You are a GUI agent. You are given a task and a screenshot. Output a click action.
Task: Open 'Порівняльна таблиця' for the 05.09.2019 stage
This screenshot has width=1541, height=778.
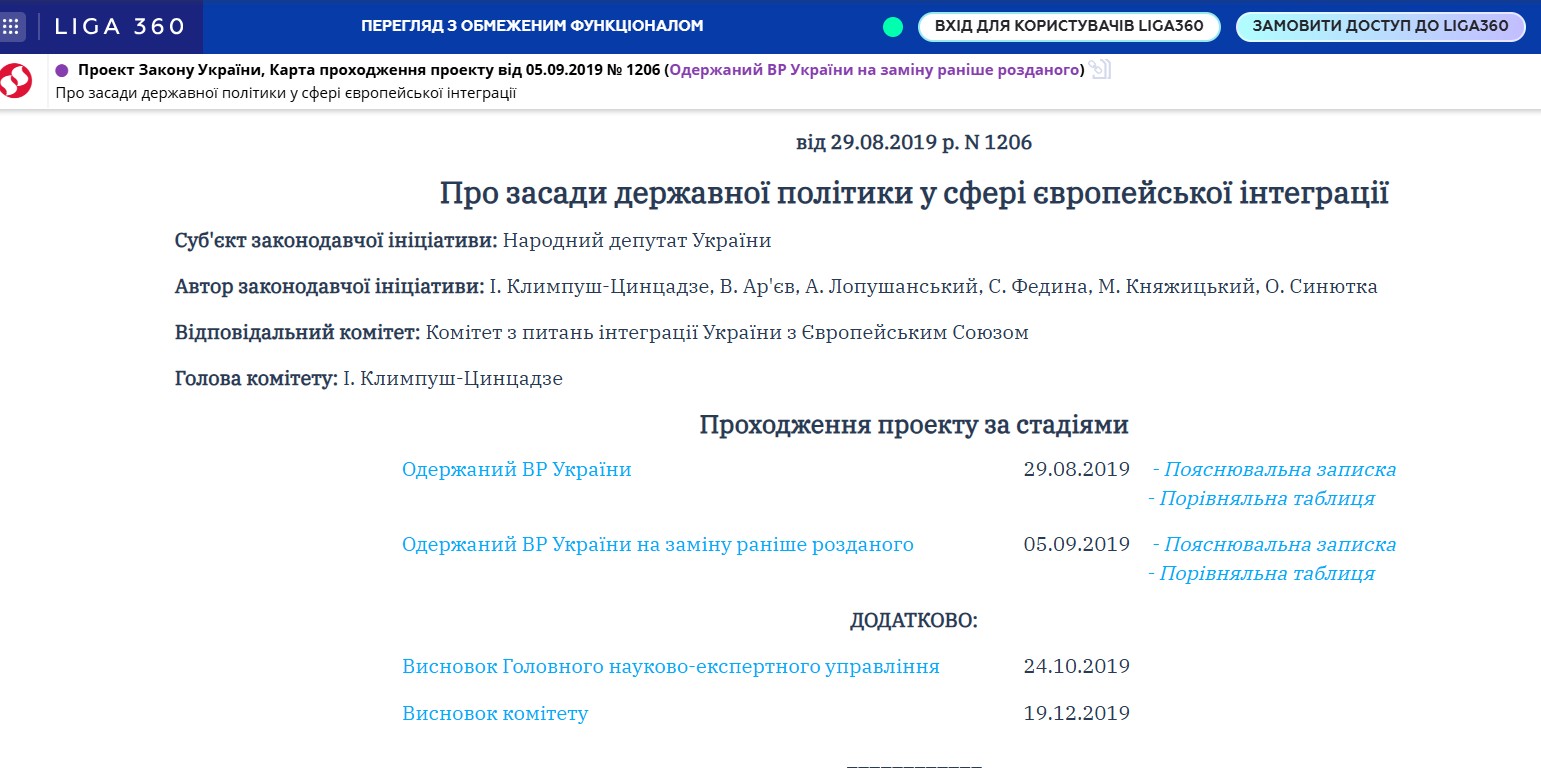1266,574
